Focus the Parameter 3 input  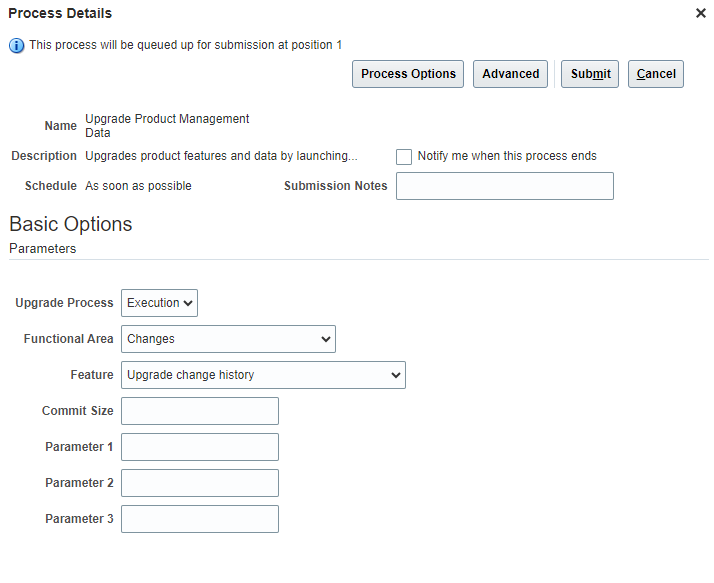200,519
